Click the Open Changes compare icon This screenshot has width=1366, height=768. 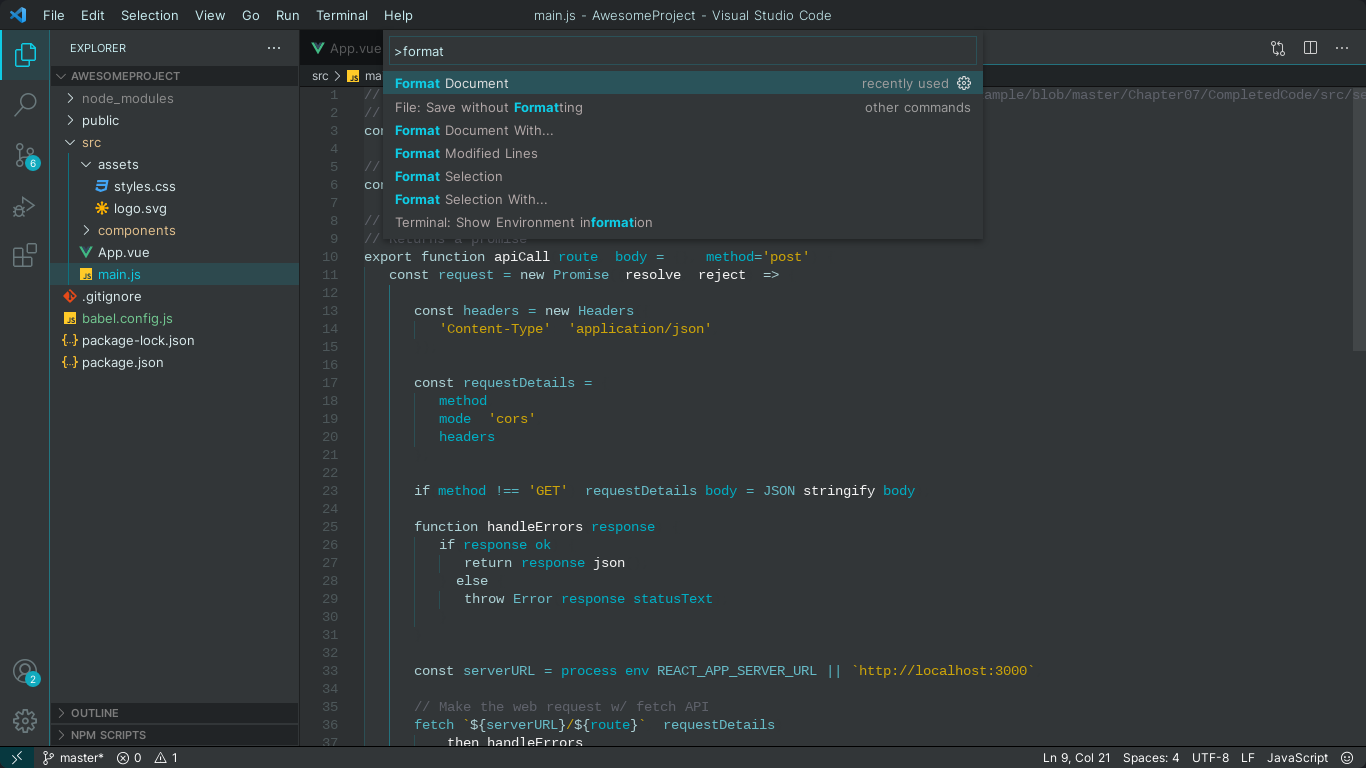click(1278, 48)
